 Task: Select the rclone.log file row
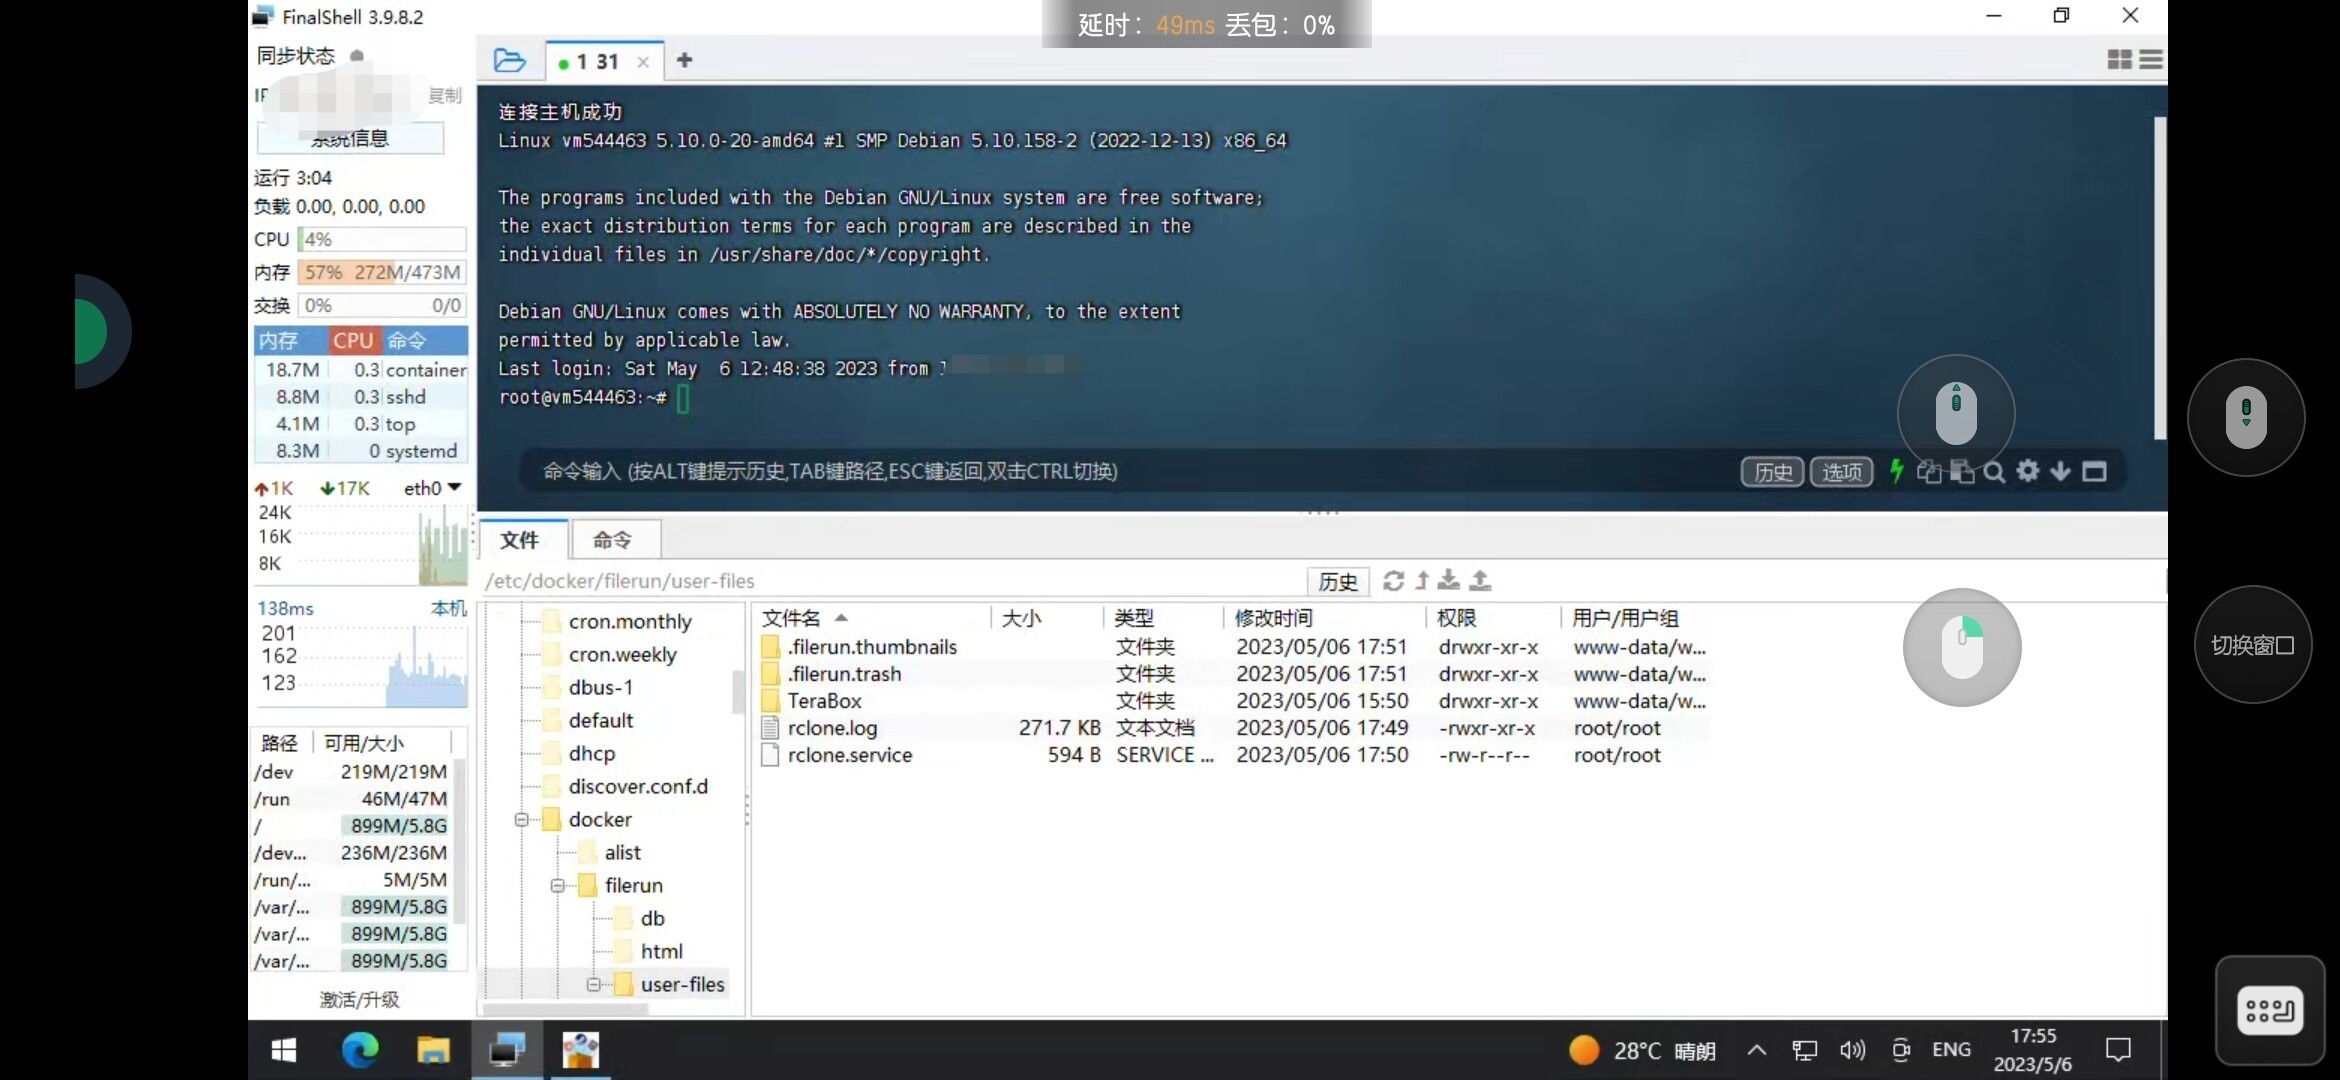pos(1233,728)
